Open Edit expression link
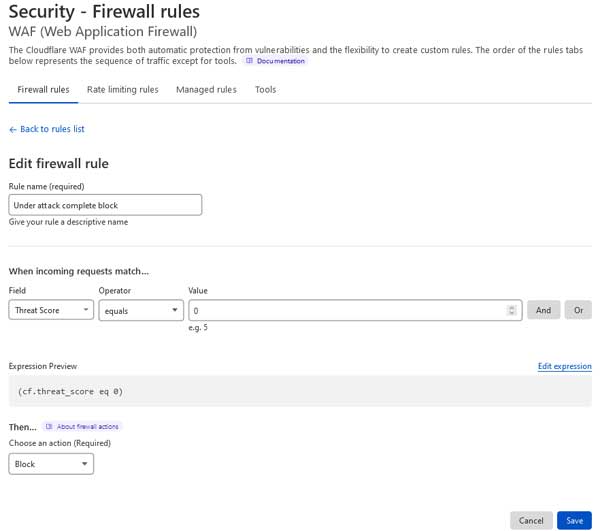This screenshot has width=600, height=531. click(564, 366)
